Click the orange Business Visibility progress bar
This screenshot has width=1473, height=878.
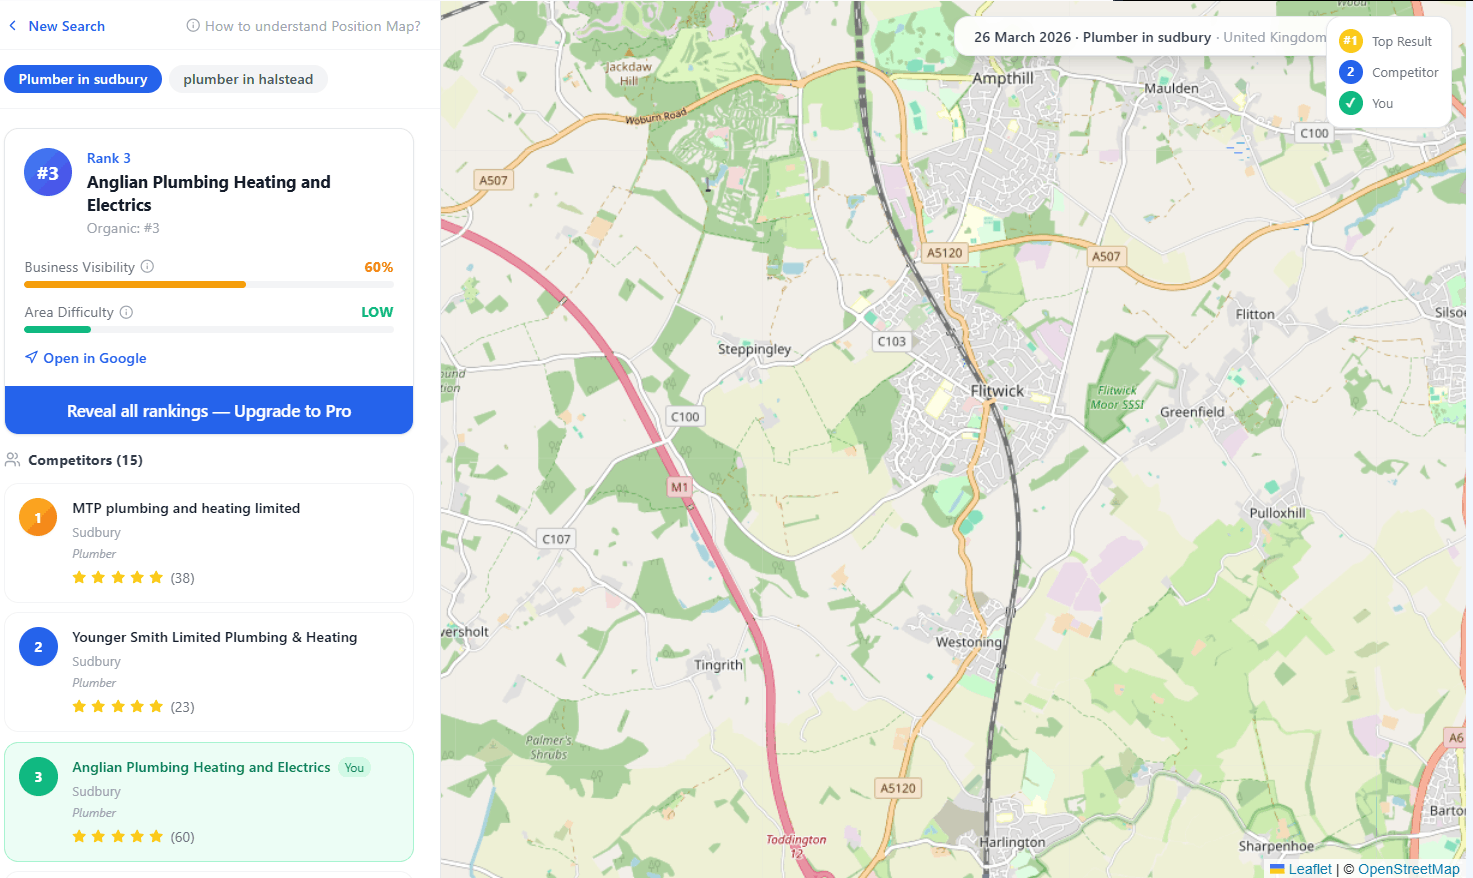point(134,284)
